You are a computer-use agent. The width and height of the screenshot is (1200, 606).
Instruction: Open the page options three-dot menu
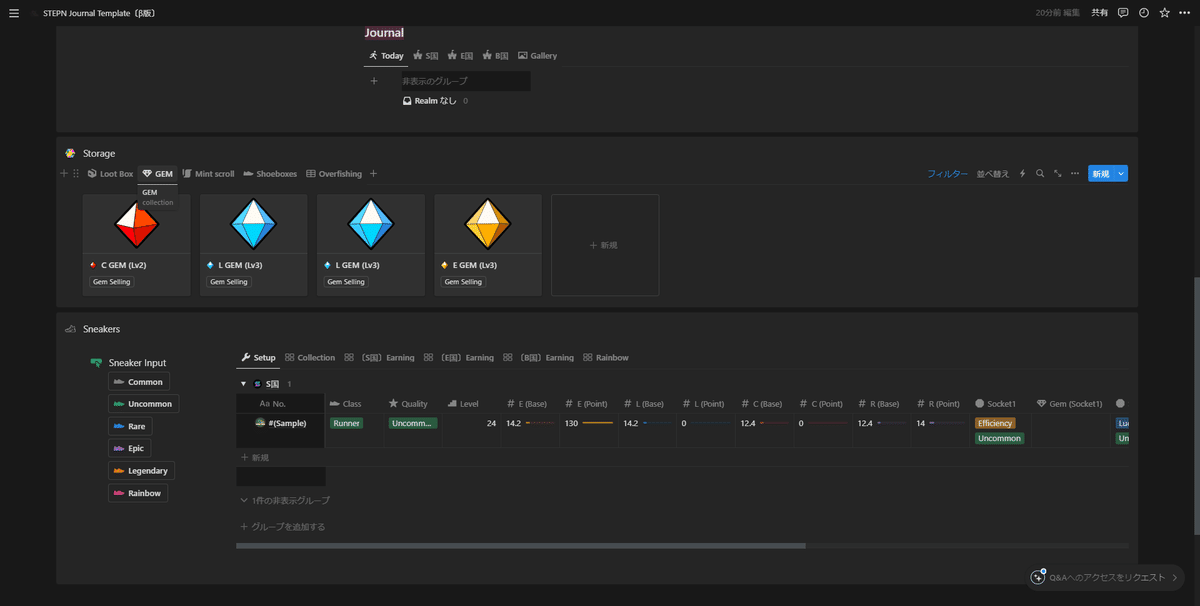1185,13
